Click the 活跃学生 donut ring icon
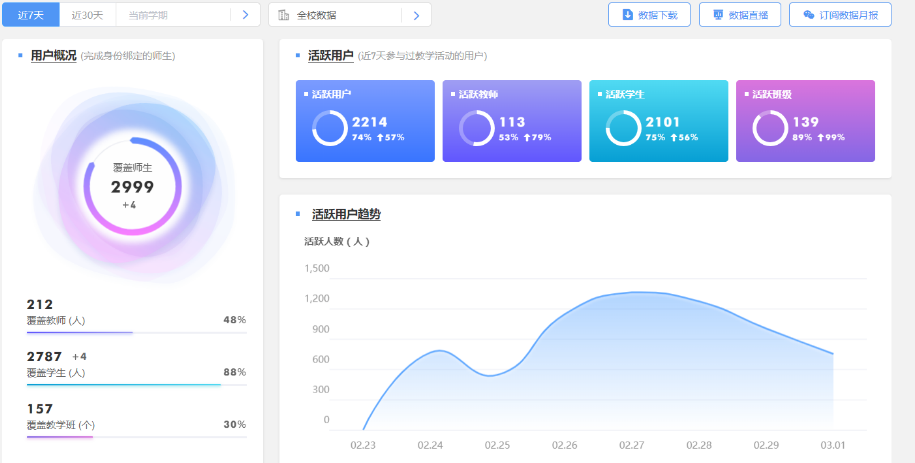The height and width of the screenshot is (463, 915). point(623,128)
